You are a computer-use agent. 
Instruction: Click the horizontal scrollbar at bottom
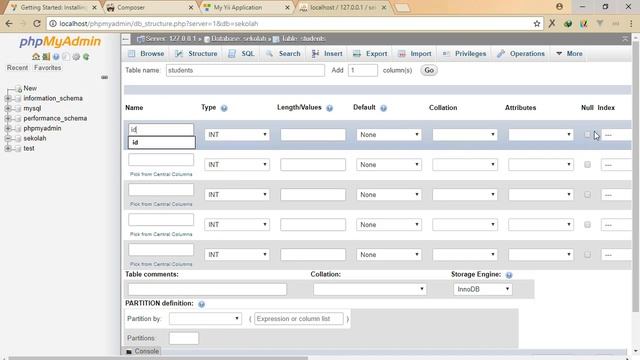click(x=158, y=358)
